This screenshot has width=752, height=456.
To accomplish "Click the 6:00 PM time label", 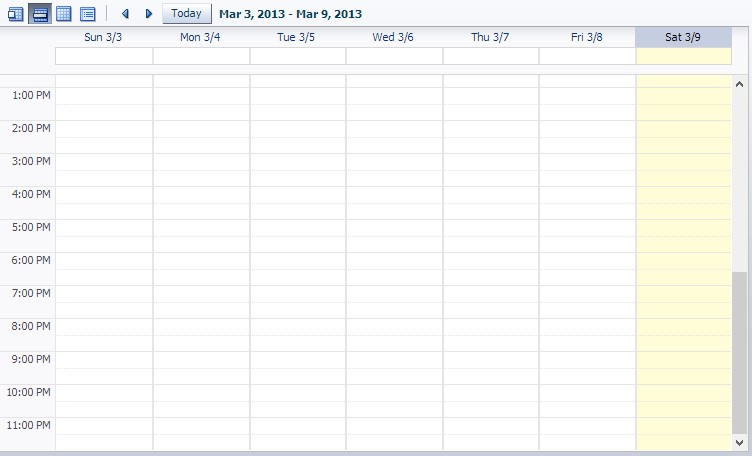I will click(x=31, y=260).
